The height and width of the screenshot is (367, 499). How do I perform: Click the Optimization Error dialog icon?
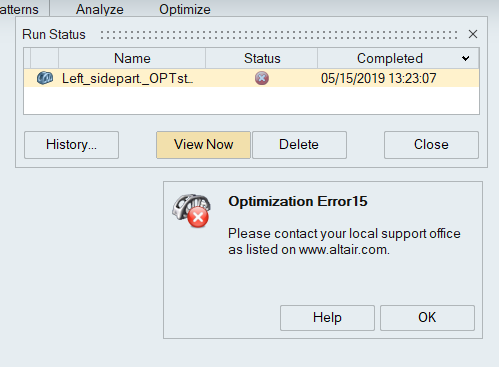(x=191, y=211)
